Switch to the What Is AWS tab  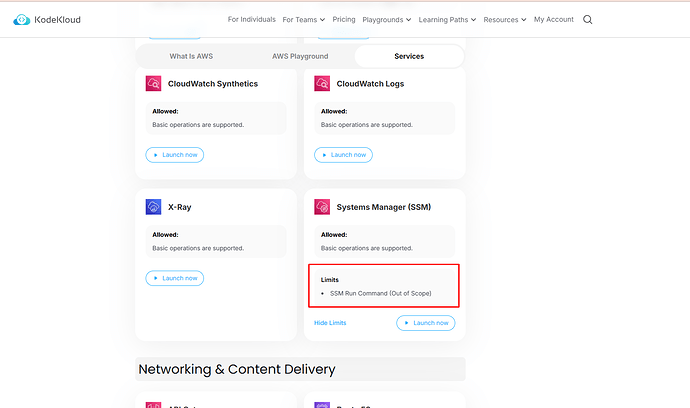coord(190,56)
